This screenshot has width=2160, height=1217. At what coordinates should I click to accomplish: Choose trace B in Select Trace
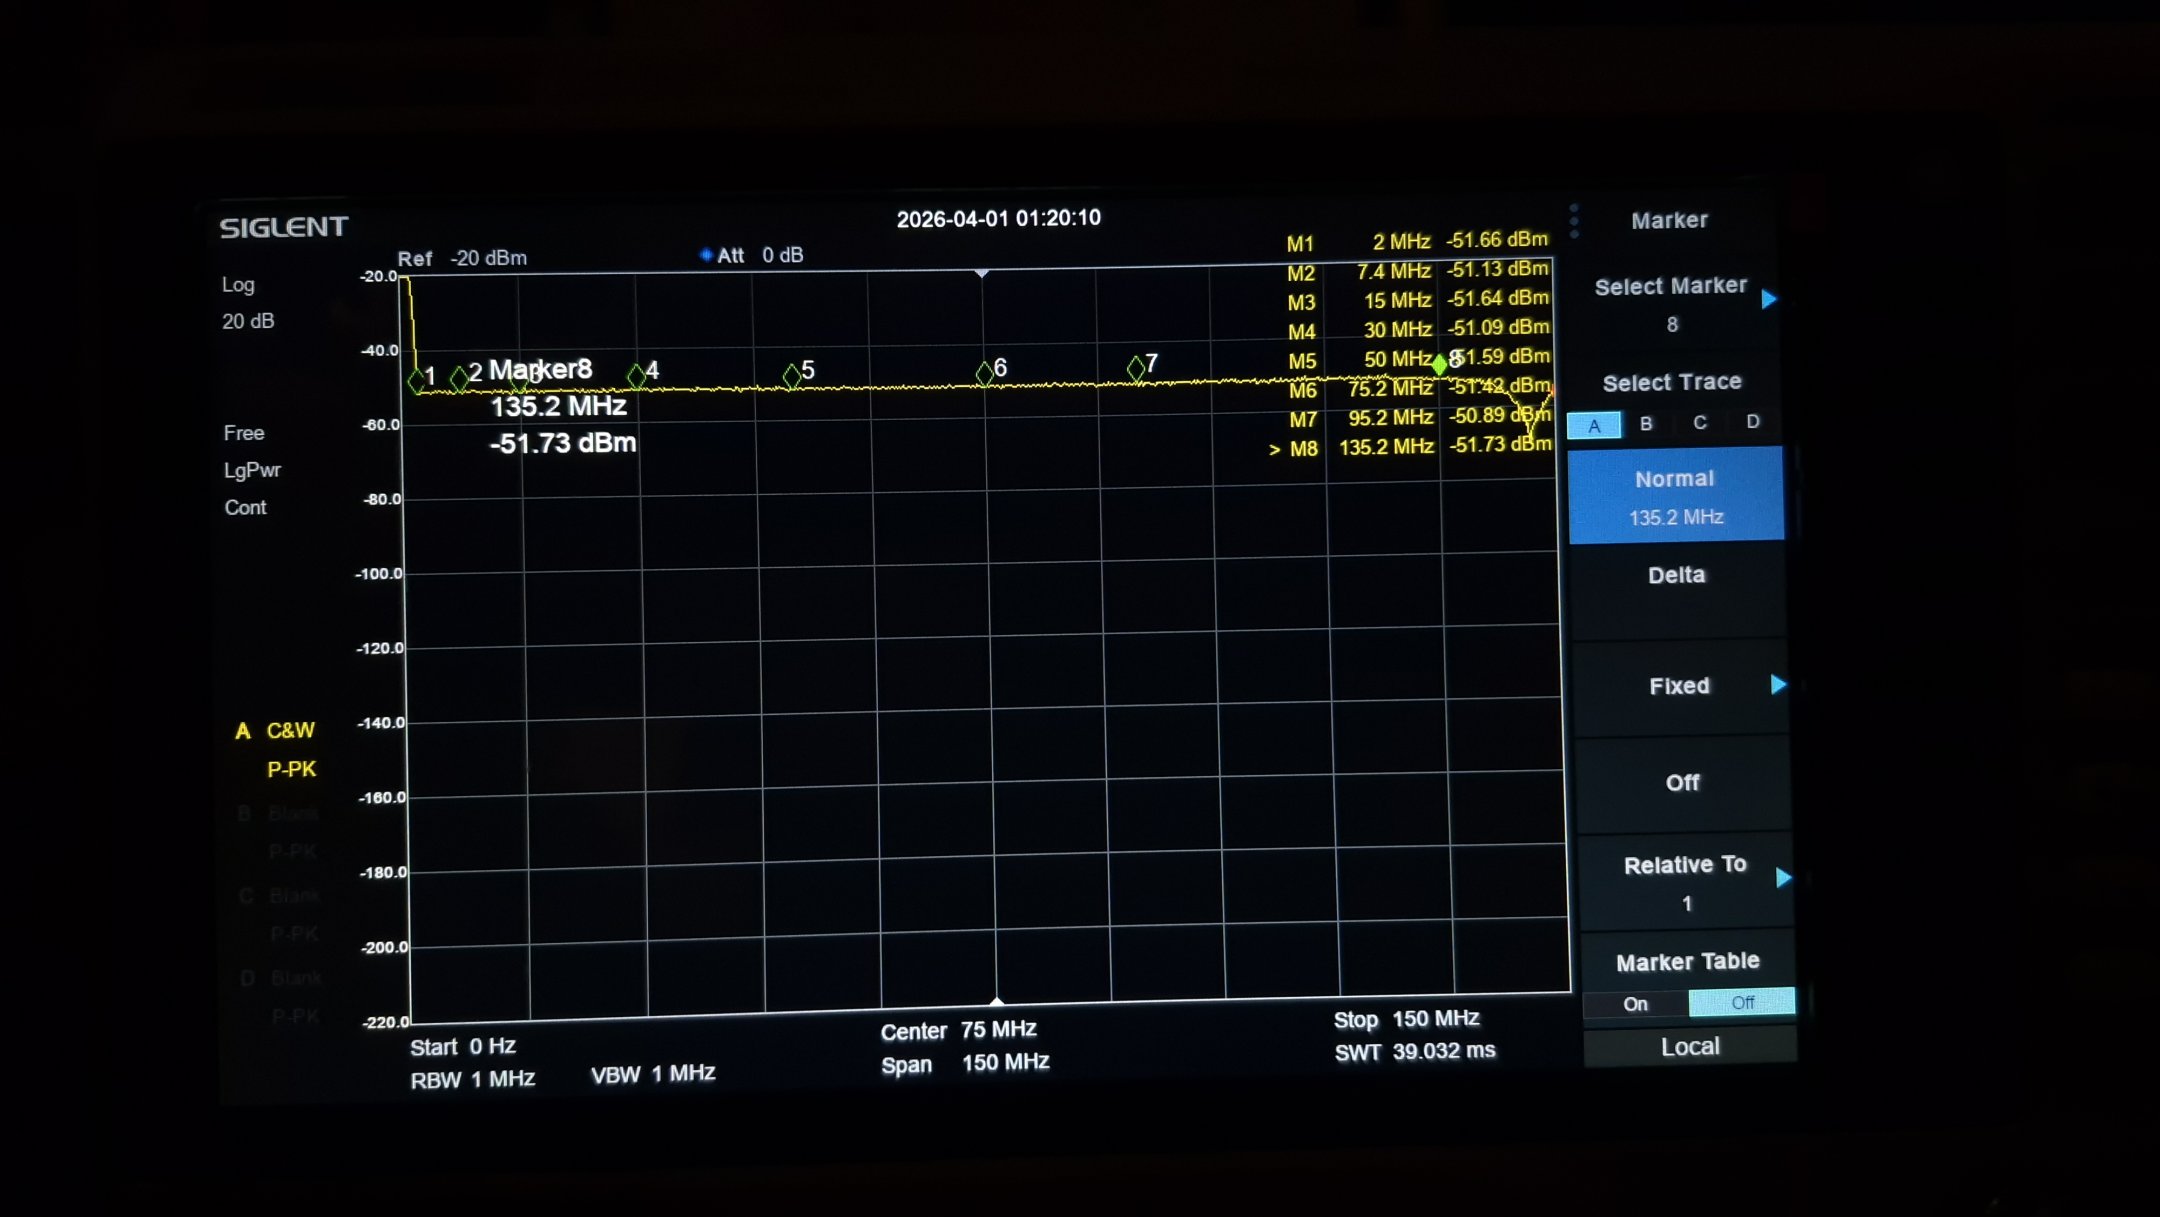1646,424
